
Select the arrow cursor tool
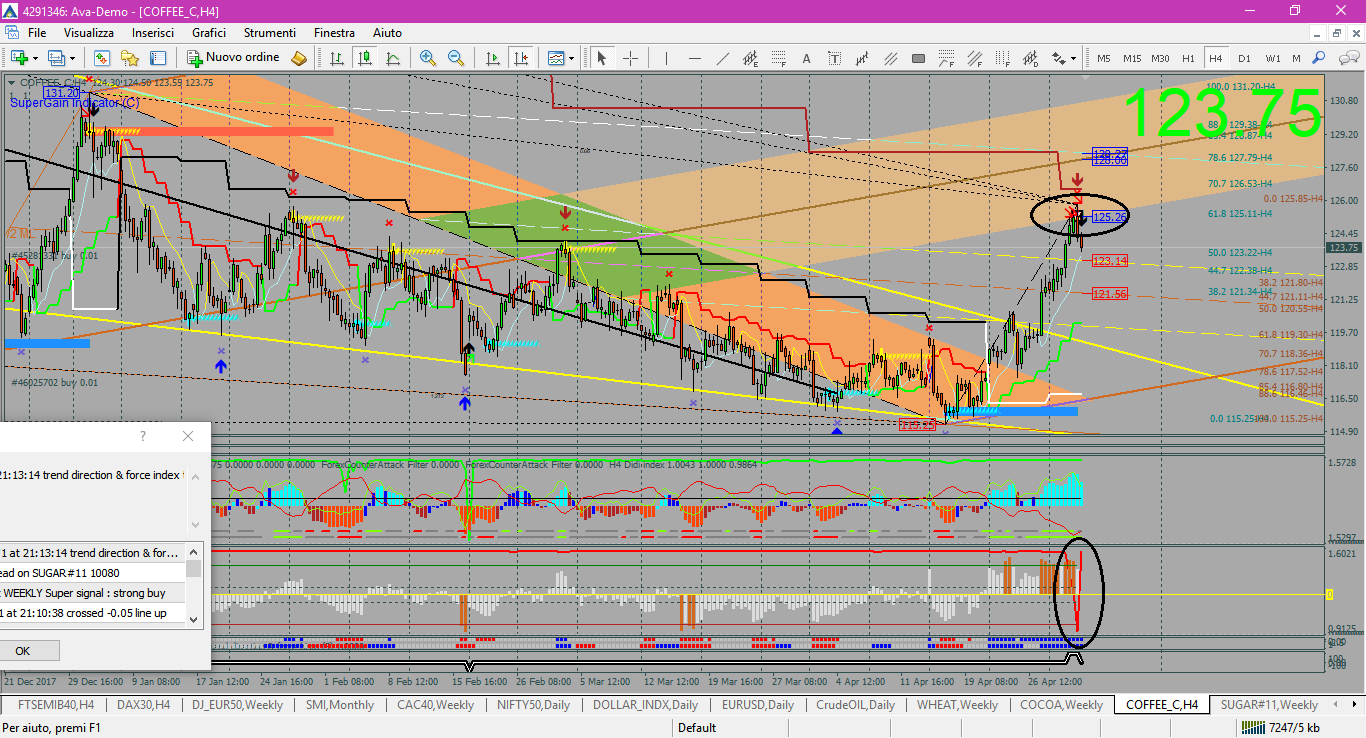click(601, 58)
